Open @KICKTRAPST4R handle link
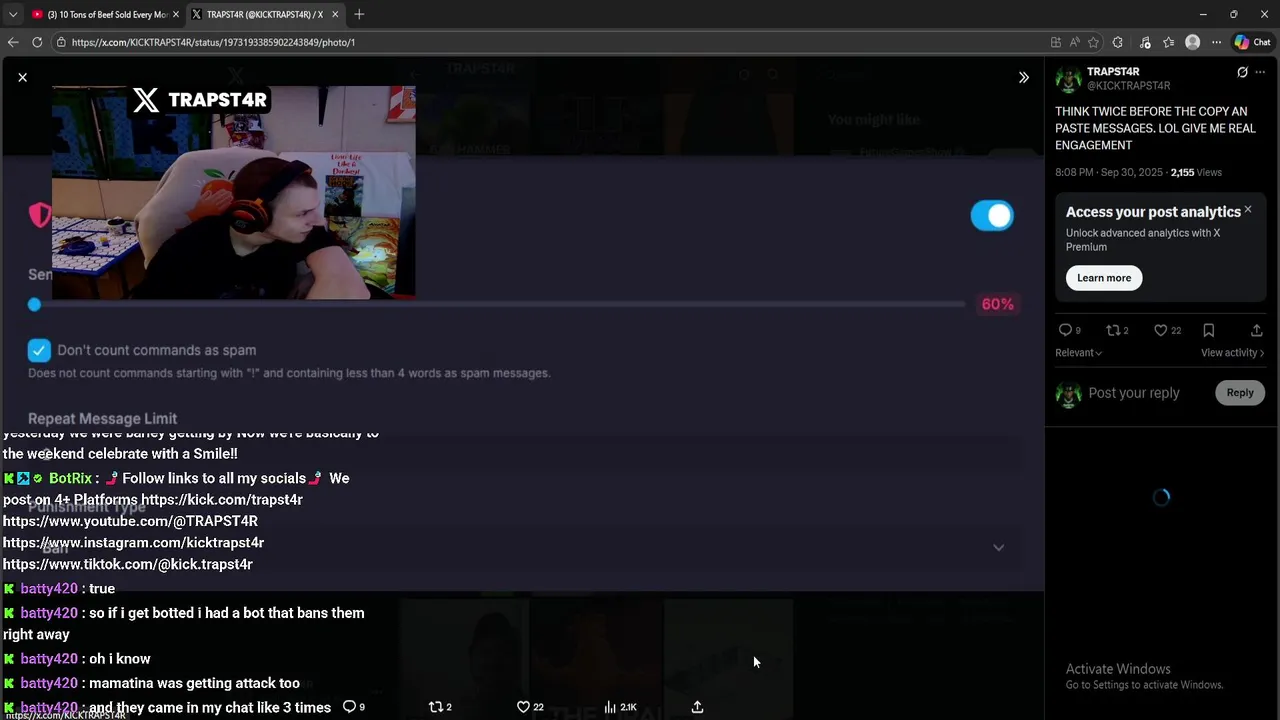 1128,86
